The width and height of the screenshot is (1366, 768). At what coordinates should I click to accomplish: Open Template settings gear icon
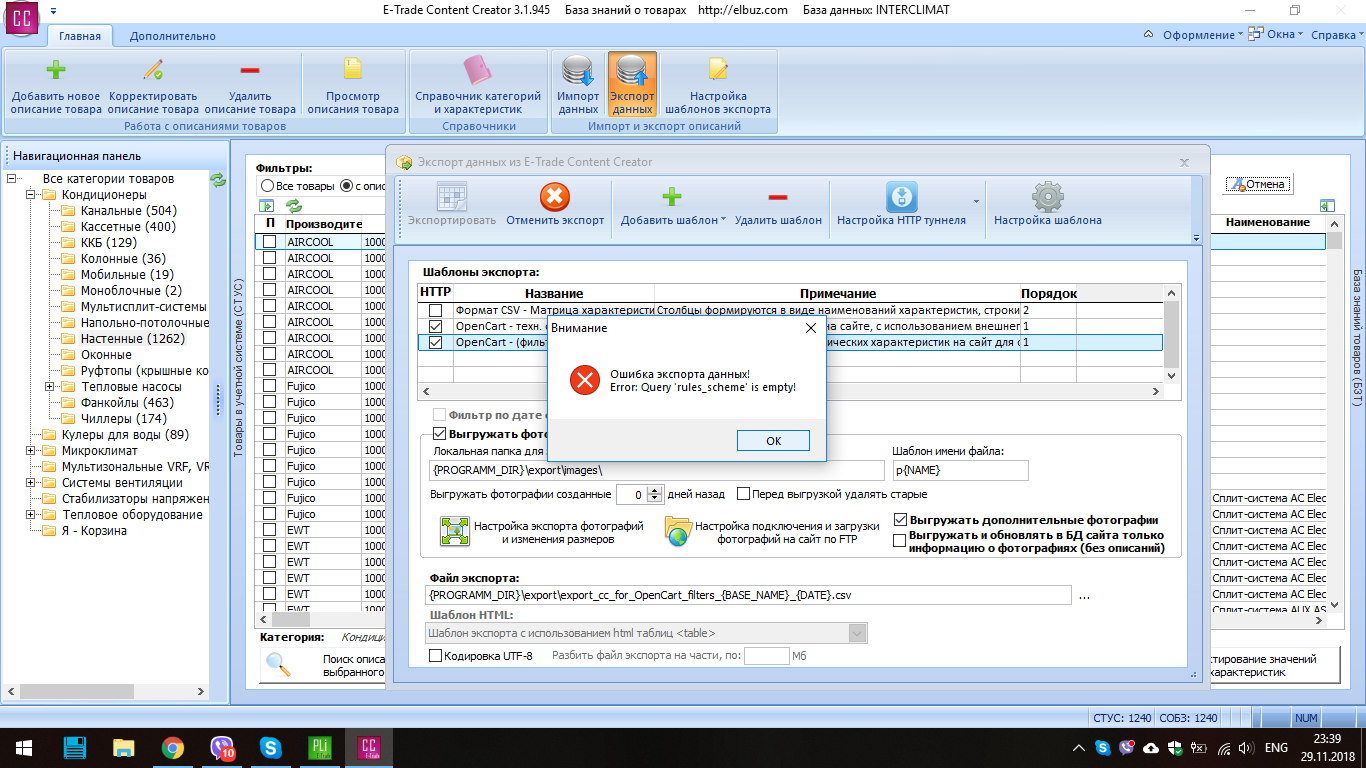tap(1047, 197)
